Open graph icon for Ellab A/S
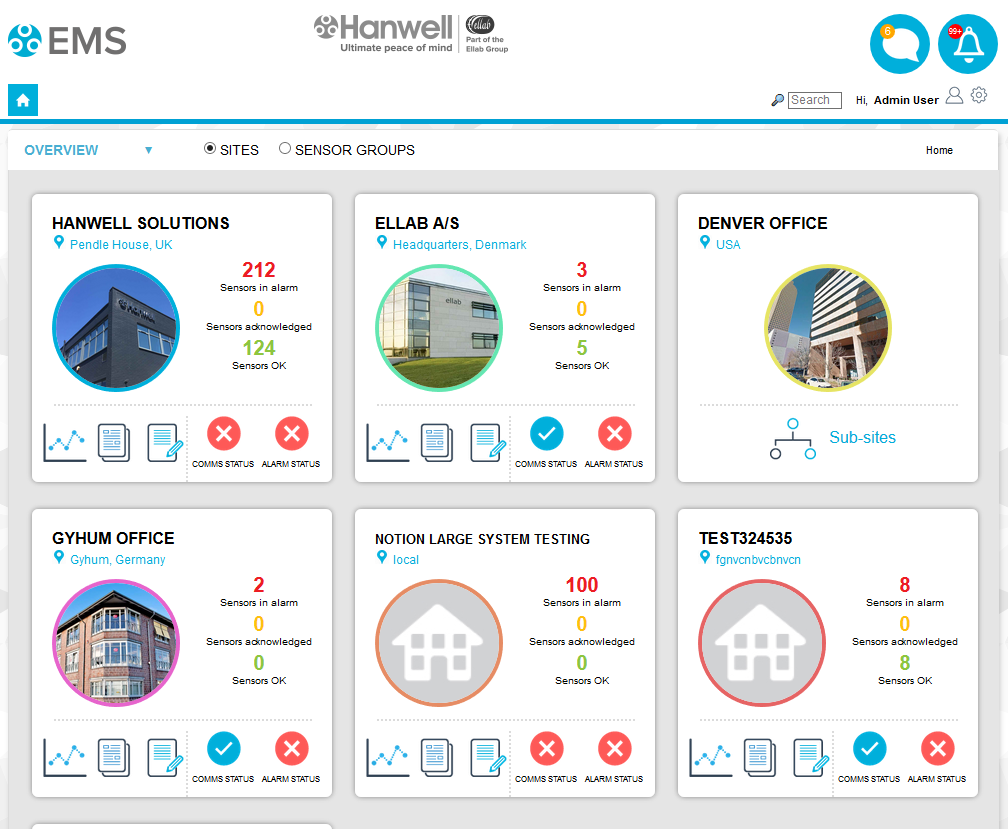Image resolution: width=1008 pixels, height=829 pixels. pos(388,442)
